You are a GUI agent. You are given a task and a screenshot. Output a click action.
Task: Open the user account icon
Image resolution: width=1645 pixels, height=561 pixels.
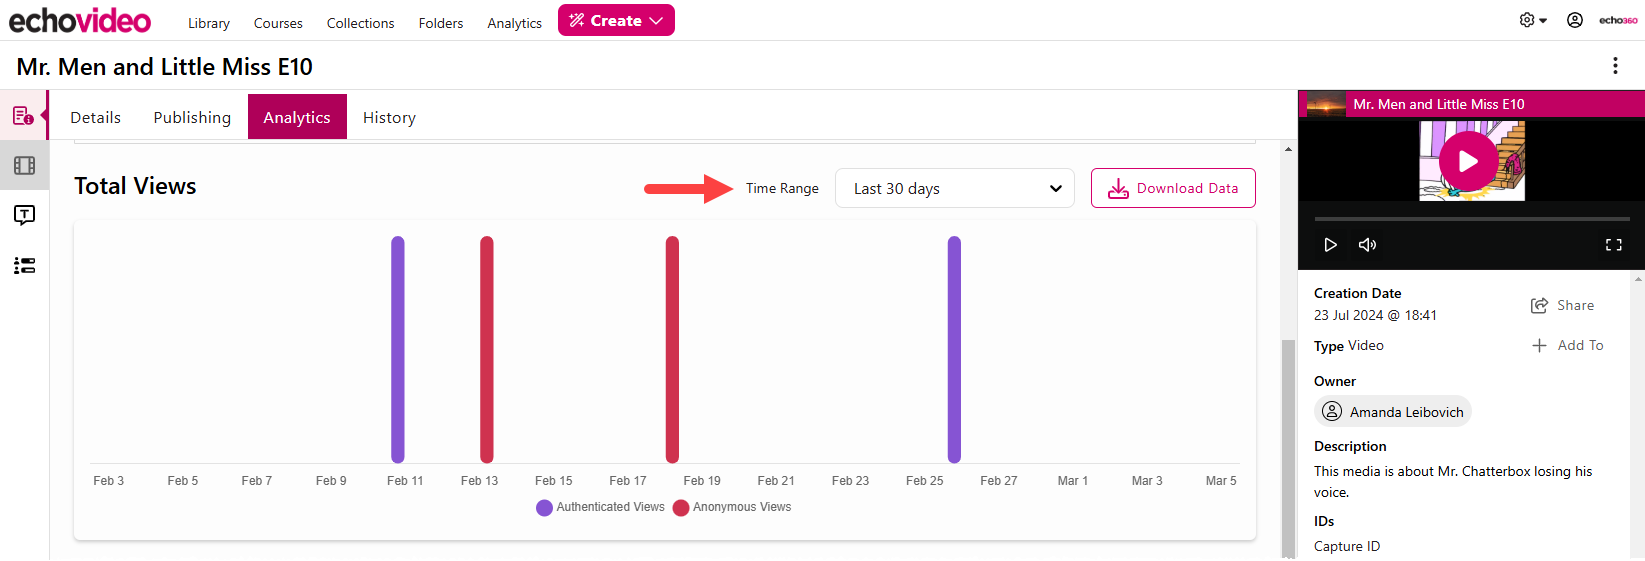click(1575, 20)
